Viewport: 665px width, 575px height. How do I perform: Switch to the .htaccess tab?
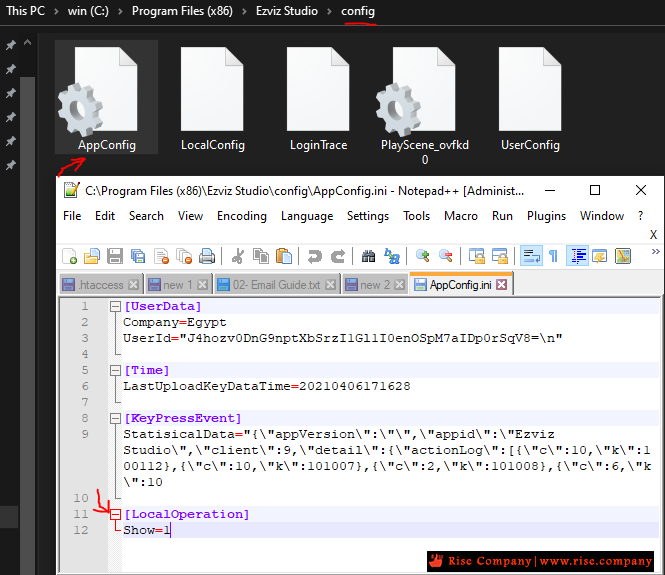click(101, 285)
